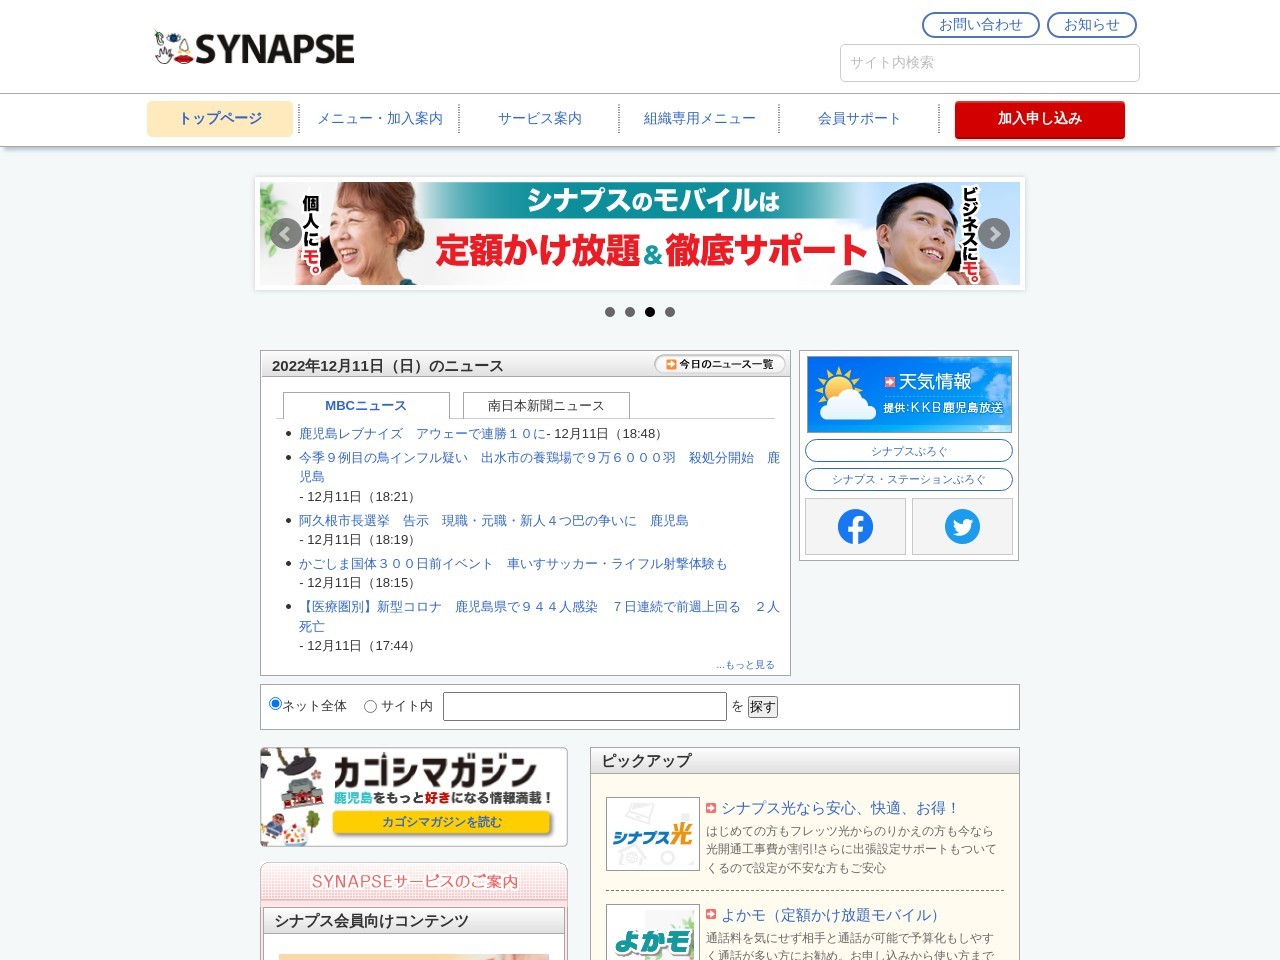Open the Twitter icon link
1280x960 pixels.
(962, 526)
